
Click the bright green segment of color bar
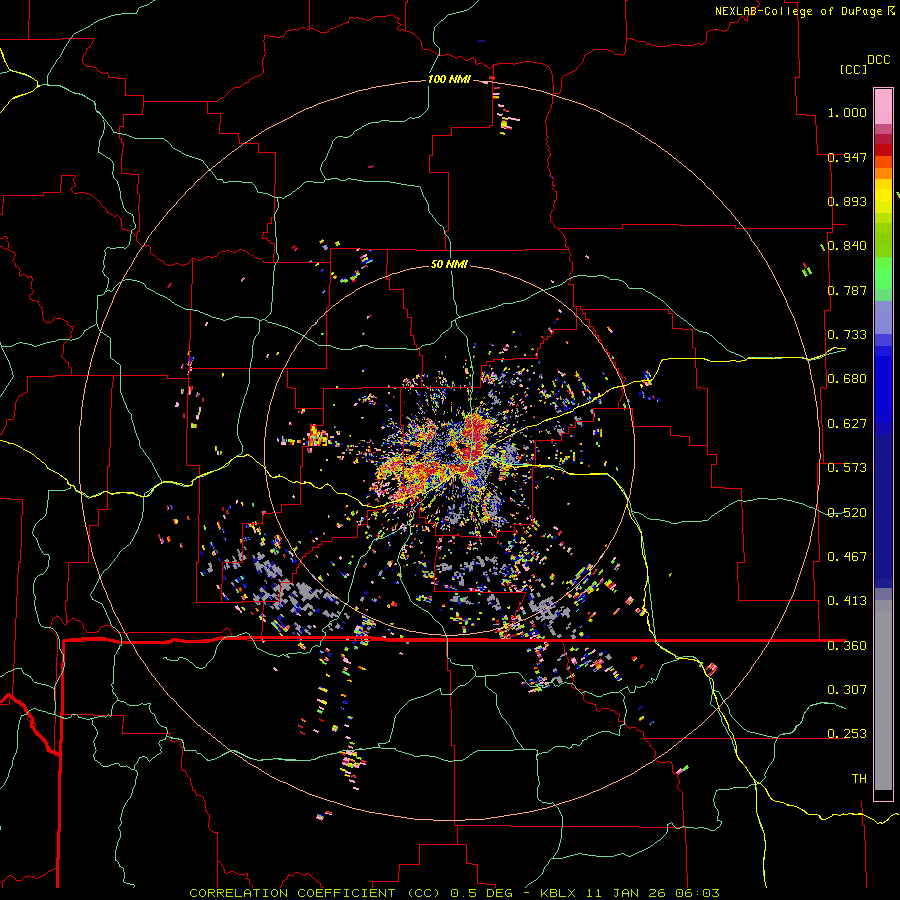tap(883, 273)
